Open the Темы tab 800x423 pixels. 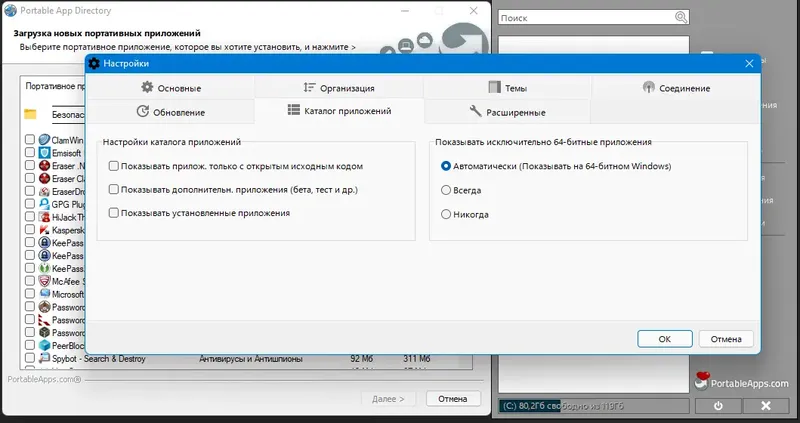[507, 88]
